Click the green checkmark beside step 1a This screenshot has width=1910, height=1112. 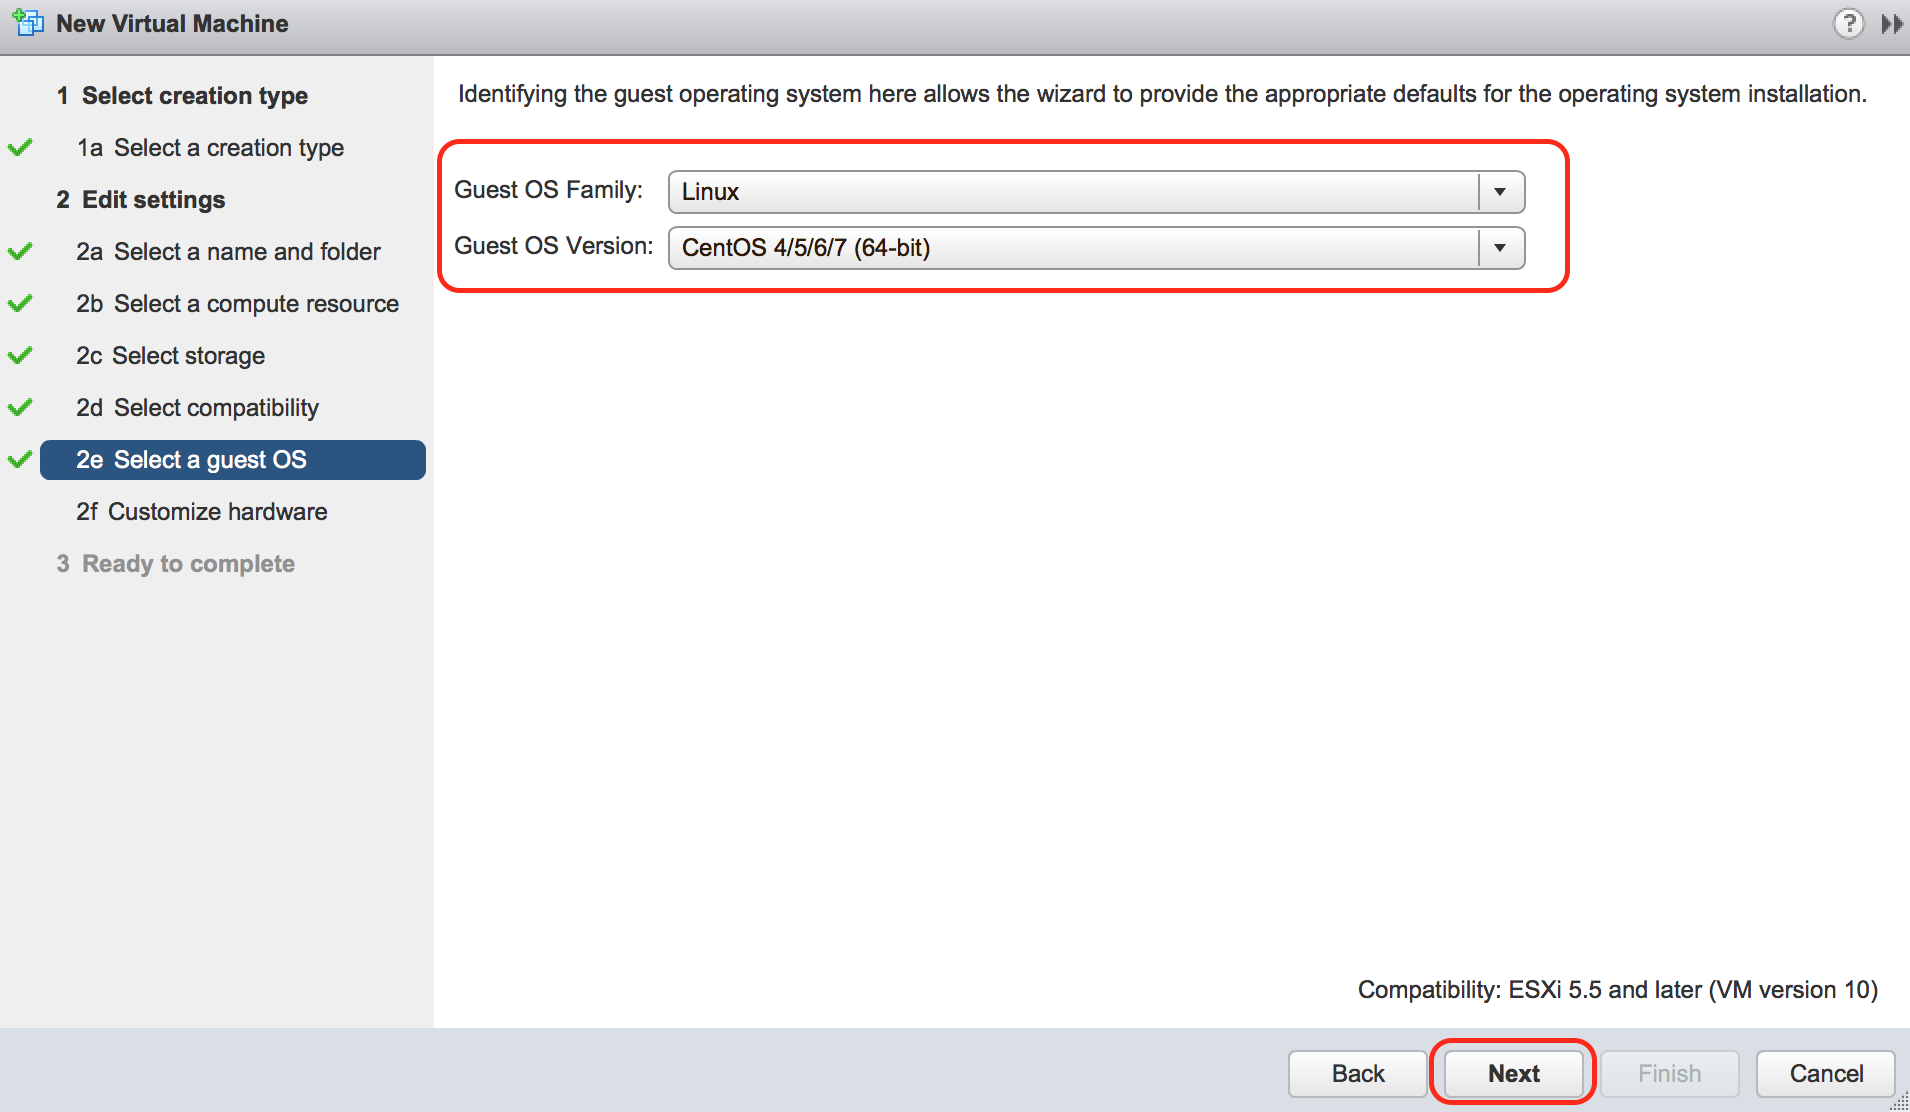pyautogui.click(x=20, y=148)
